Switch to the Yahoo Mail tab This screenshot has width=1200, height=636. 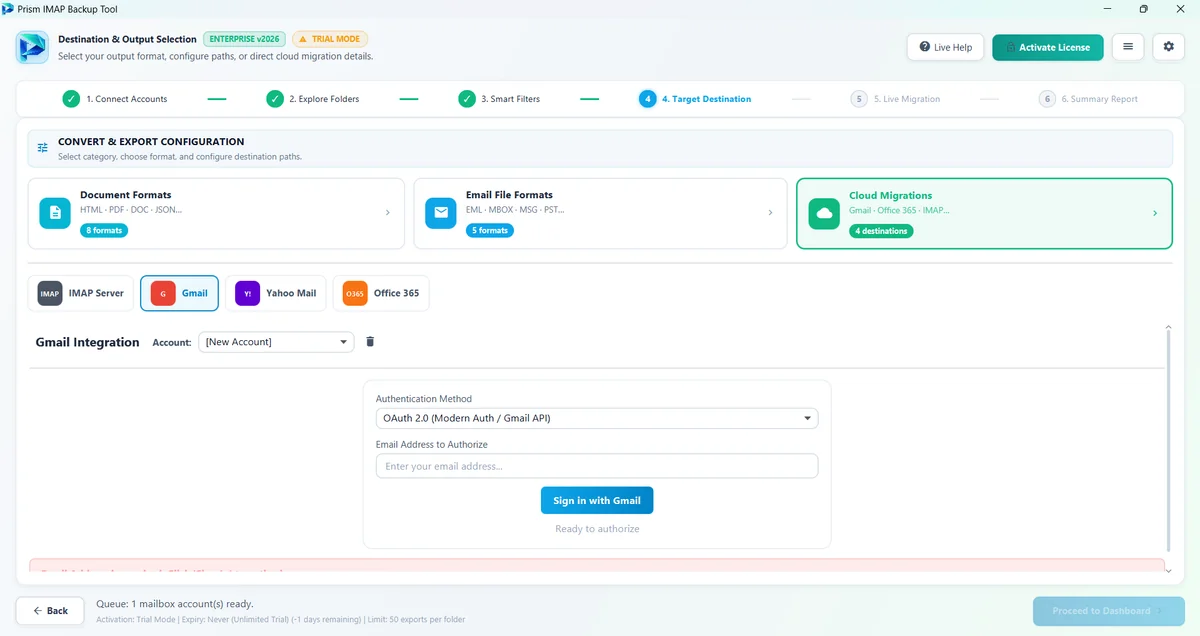tap(276, 294)
